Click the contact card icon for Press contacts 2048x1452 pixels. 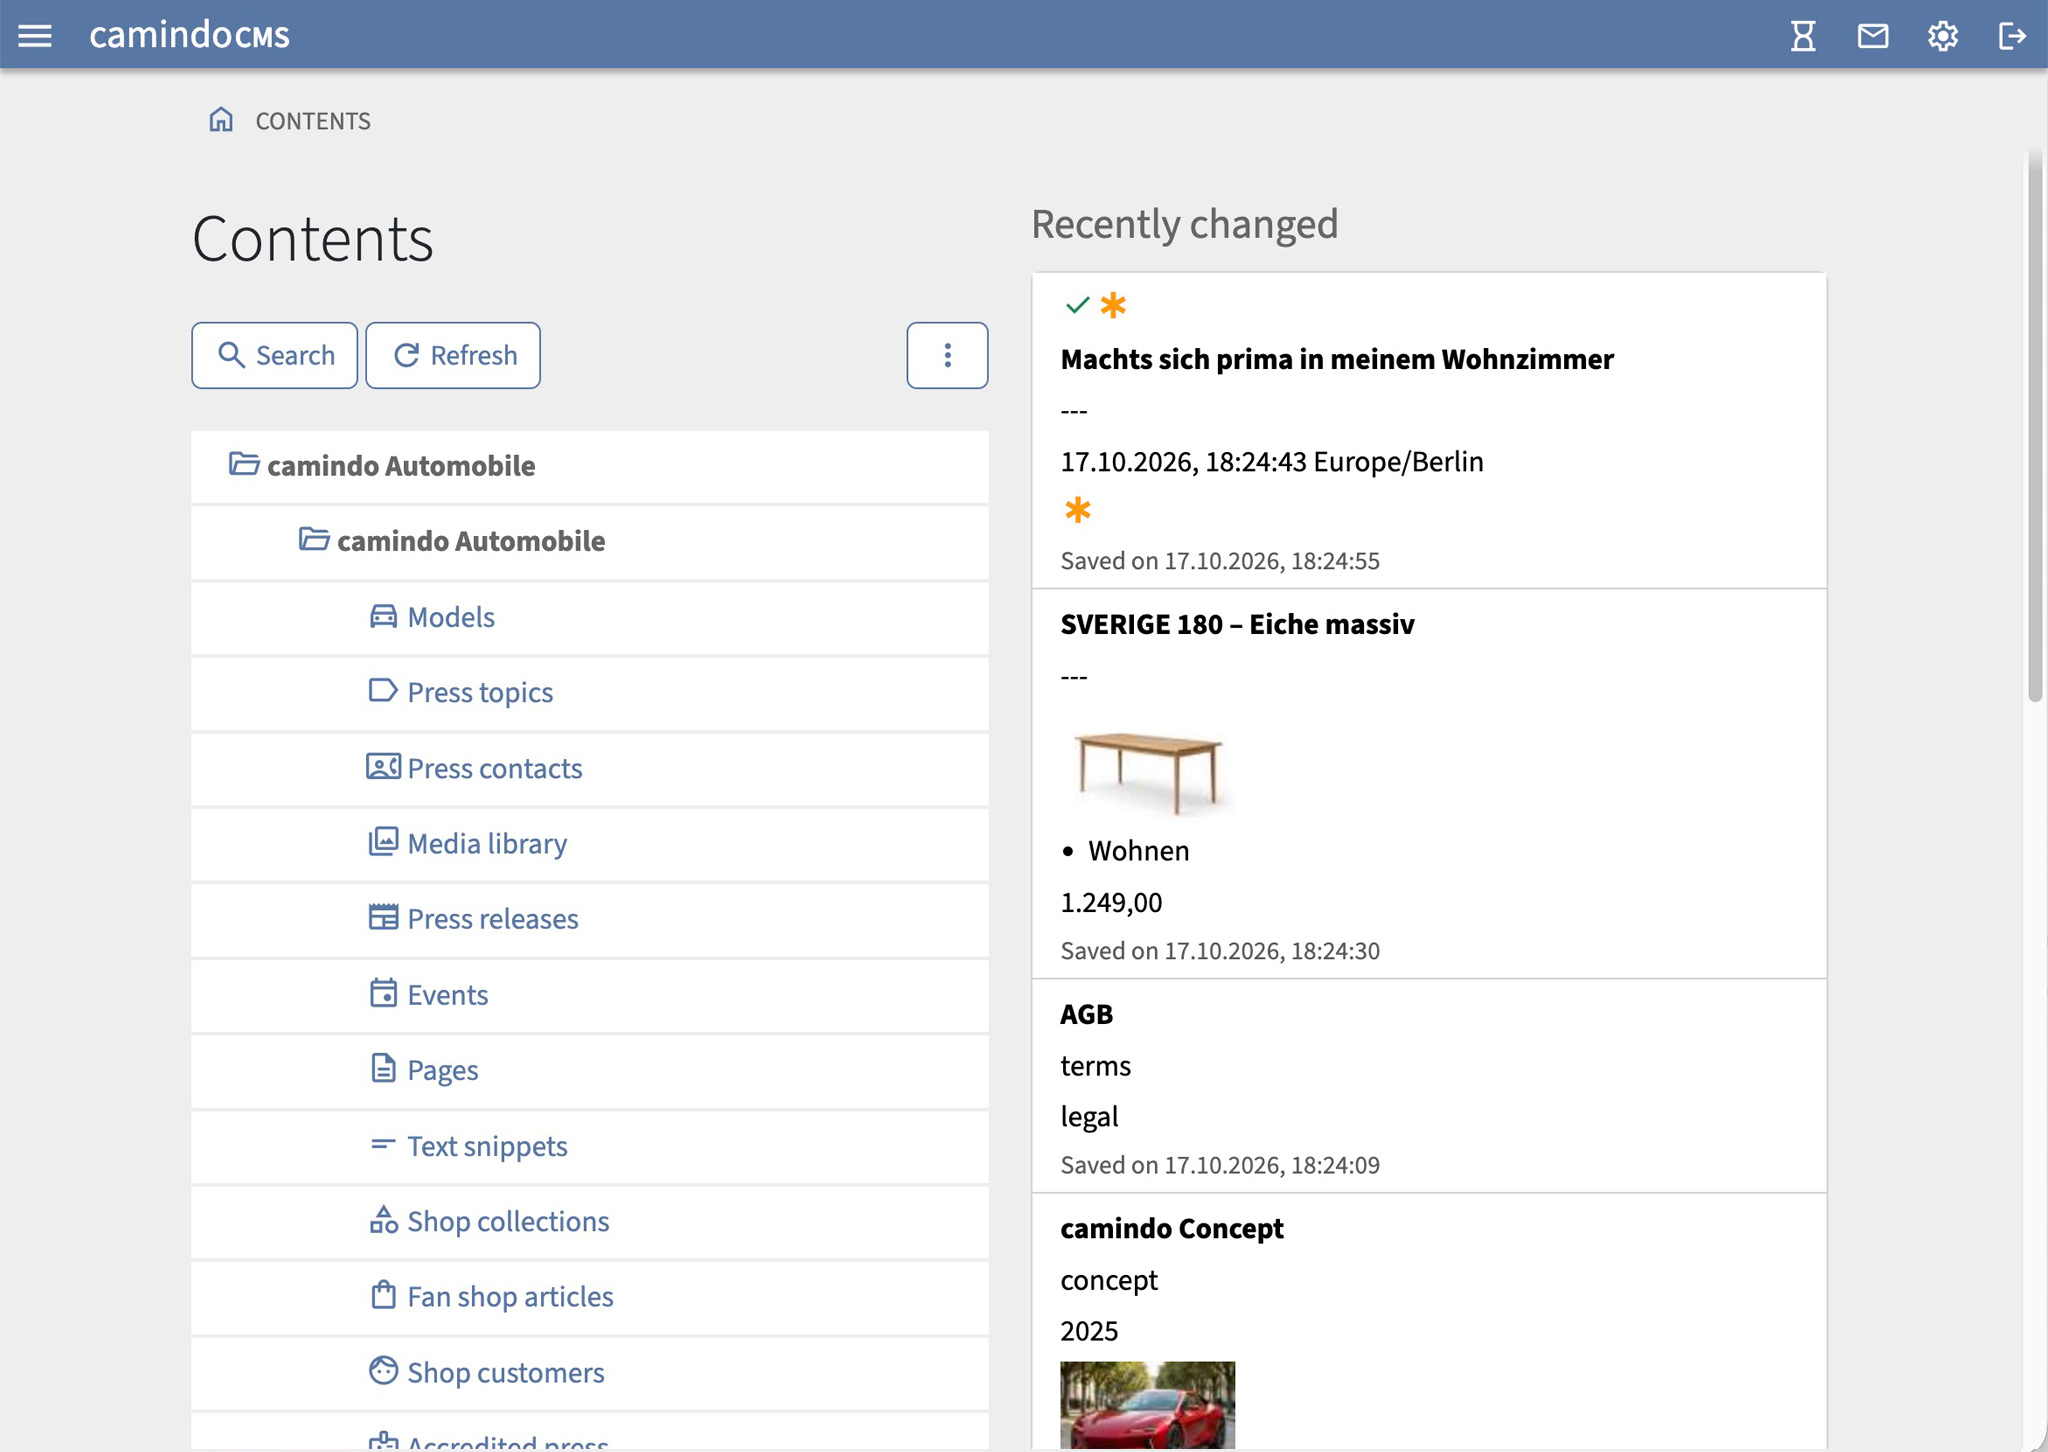383,767
